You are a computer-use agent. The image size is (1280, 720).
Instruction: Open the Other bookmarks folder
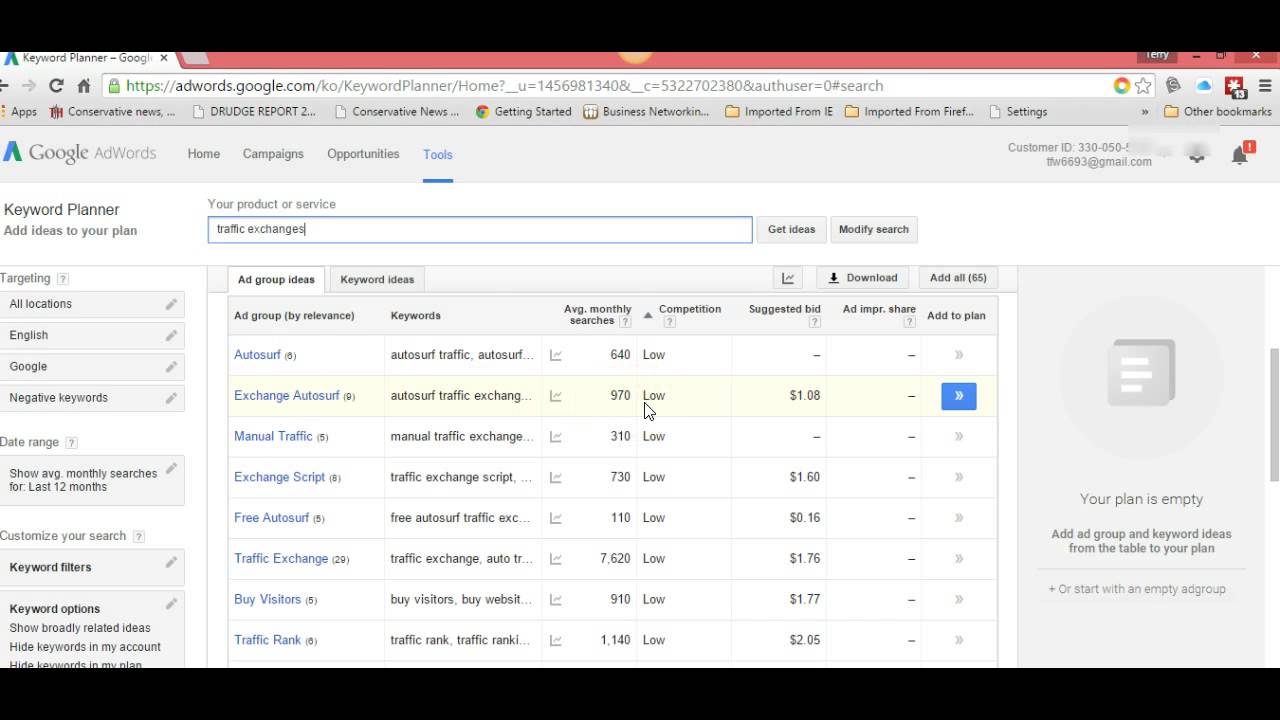(1218, 112)
